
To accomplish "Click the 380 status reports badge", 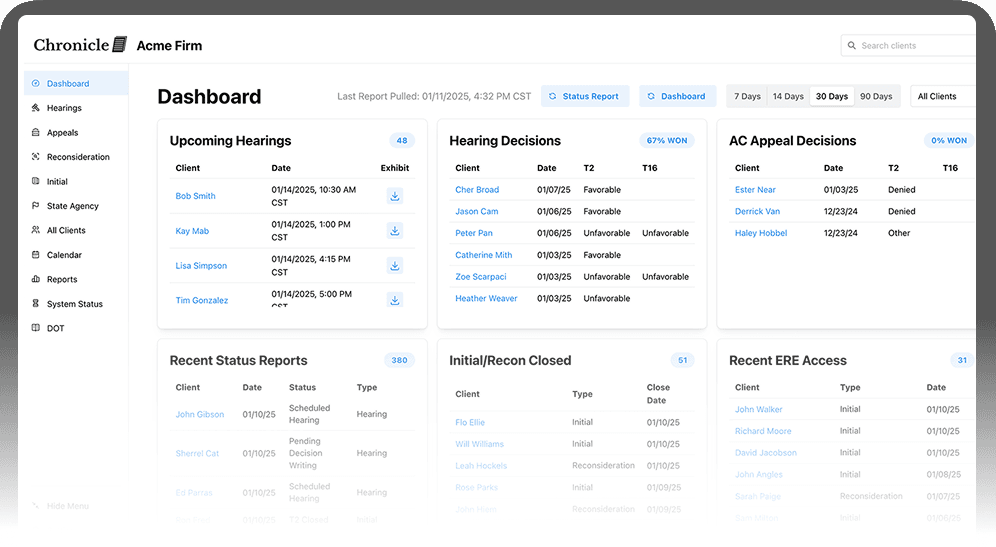I will coord(400,360).
